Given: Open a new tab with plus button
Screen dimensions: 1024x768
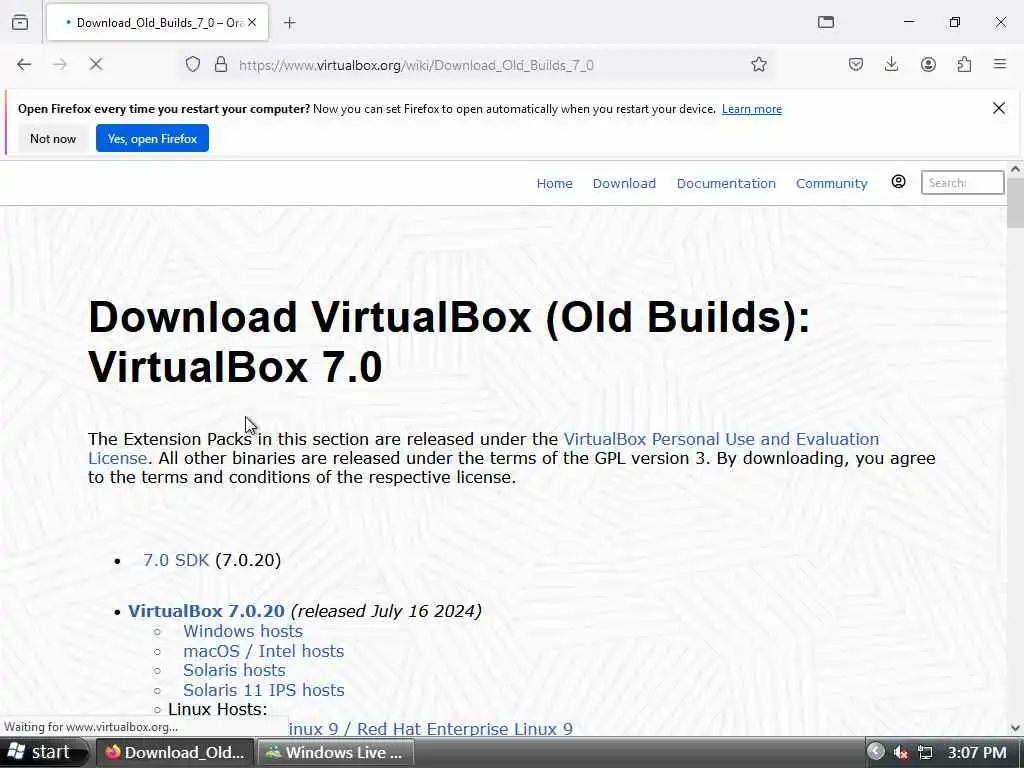Looking at the screenshot, I should pos(290,23).
